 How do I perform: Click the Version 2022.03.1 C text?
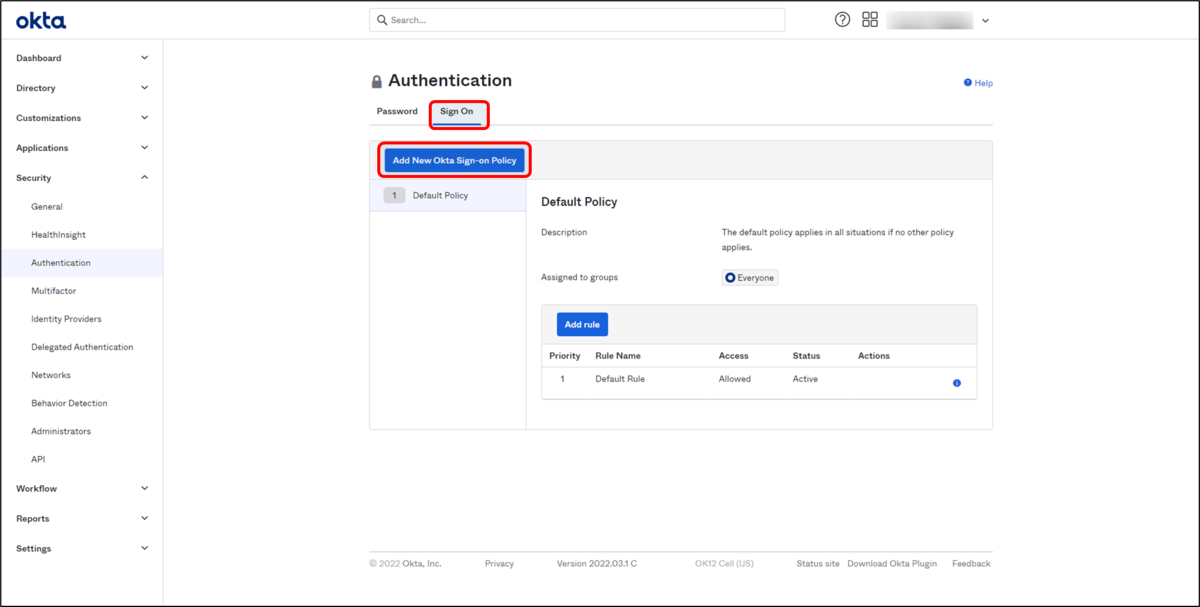[597, 564]
